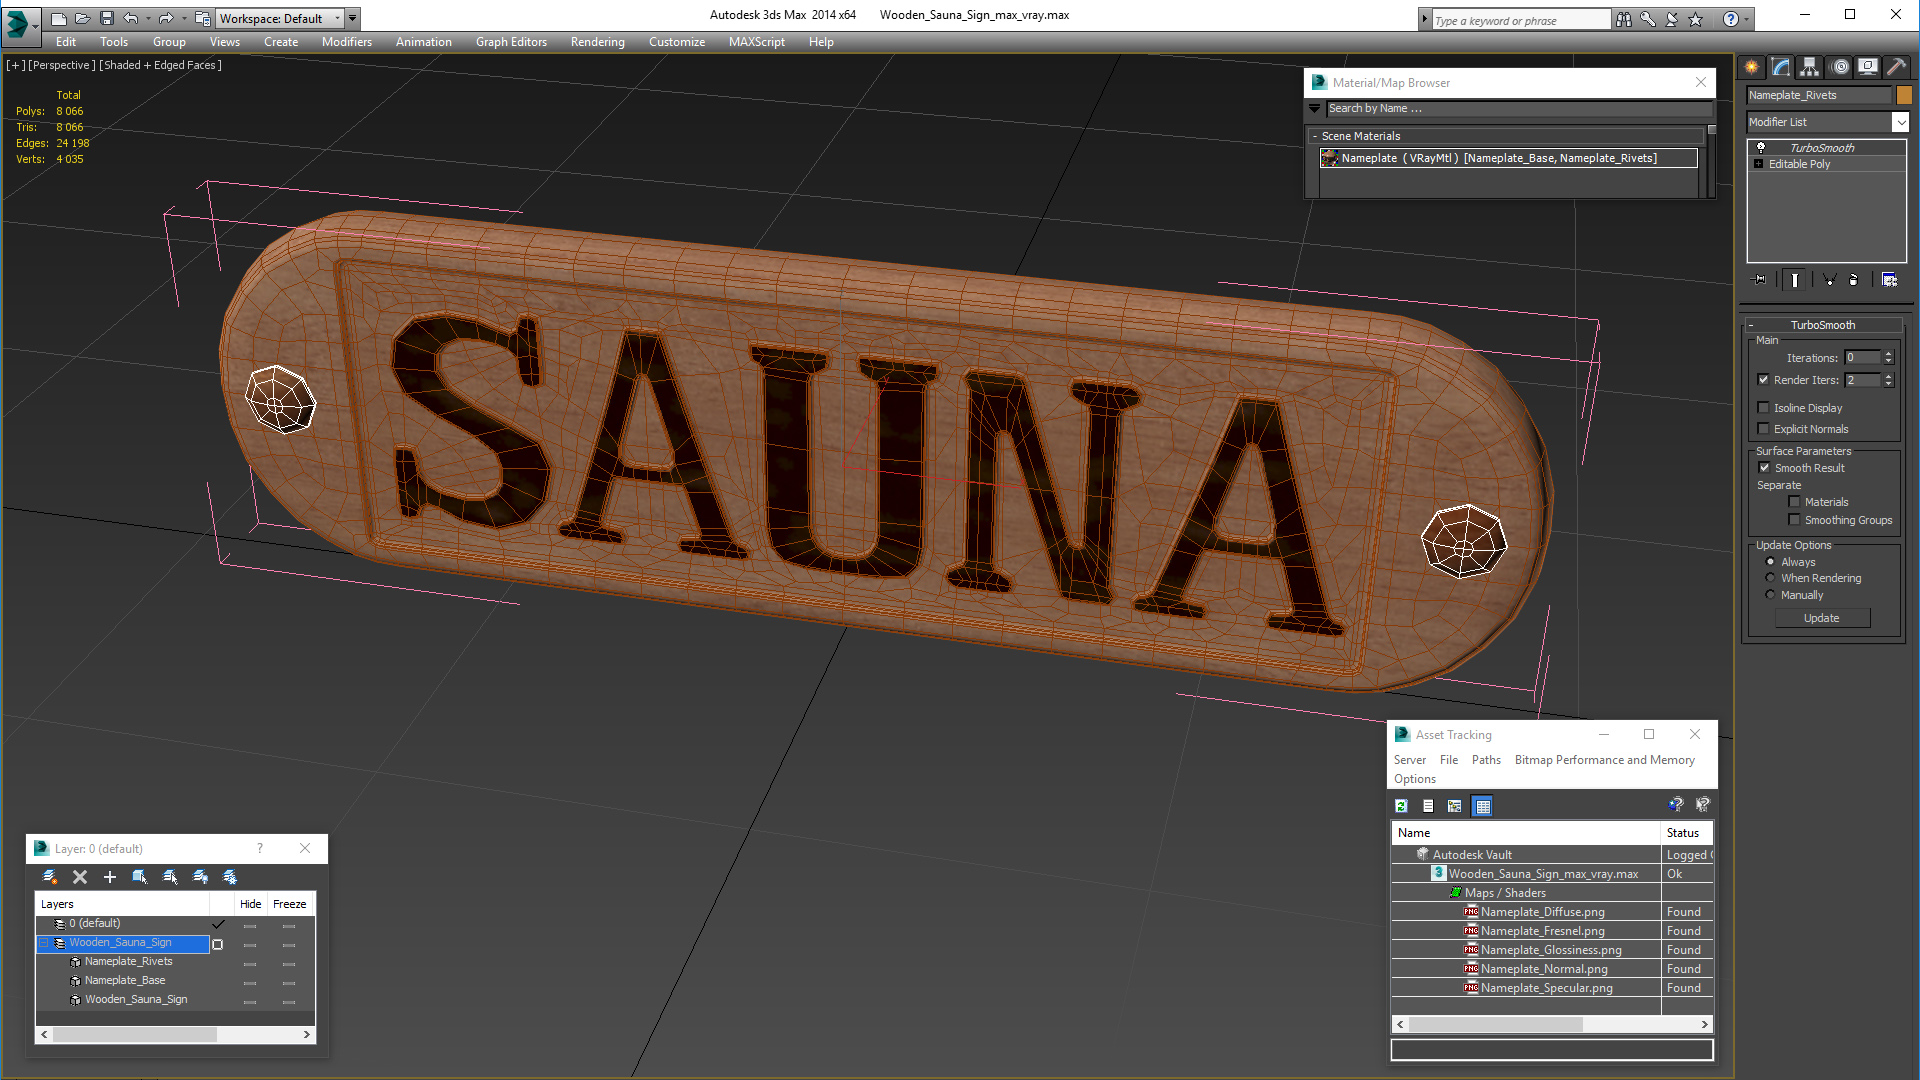Viewport: 1920px width, 1080px height.
Task: Click the key Subscription Center icon
Action: point(1648,19)
